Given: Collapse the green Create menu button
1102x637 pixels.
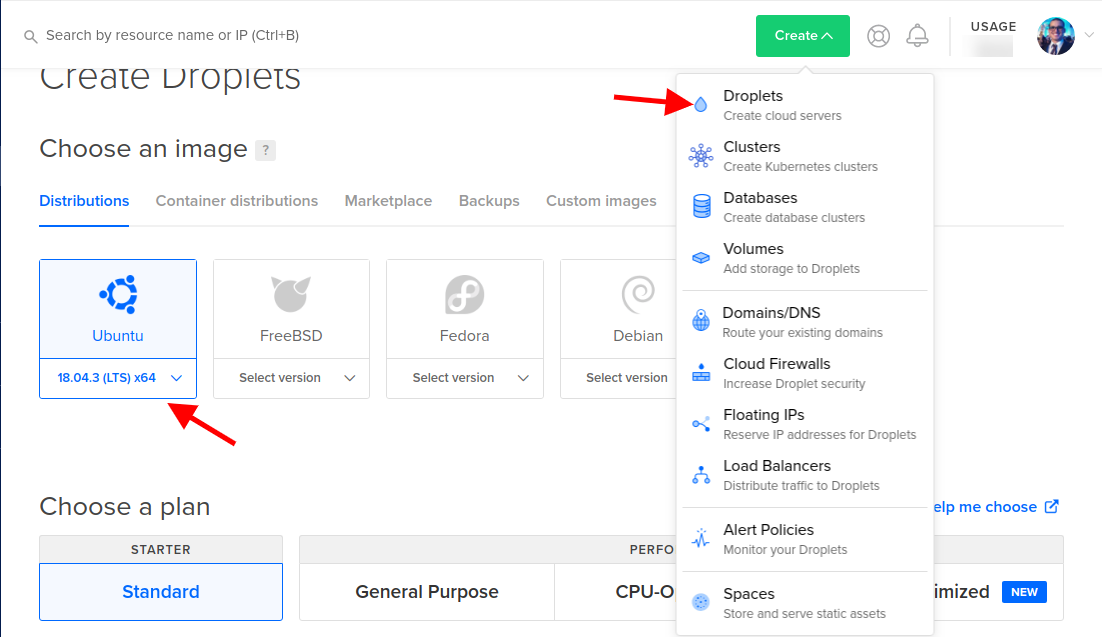Looking at the screenshot, I should point(803,36).
